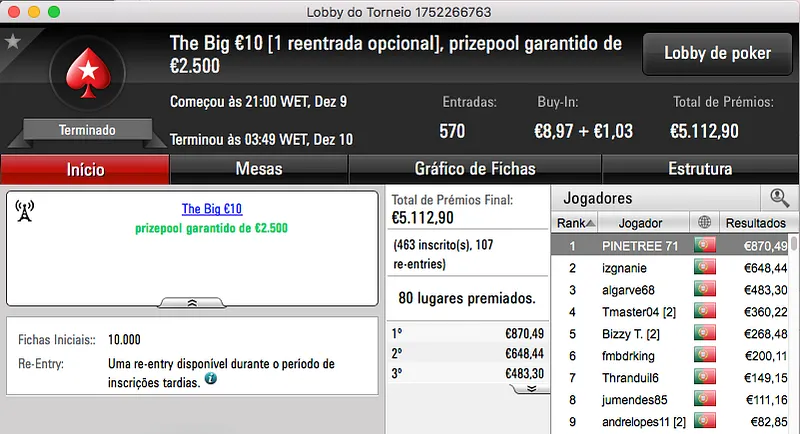Click the Lobby de poker button

tap(717, 54)
